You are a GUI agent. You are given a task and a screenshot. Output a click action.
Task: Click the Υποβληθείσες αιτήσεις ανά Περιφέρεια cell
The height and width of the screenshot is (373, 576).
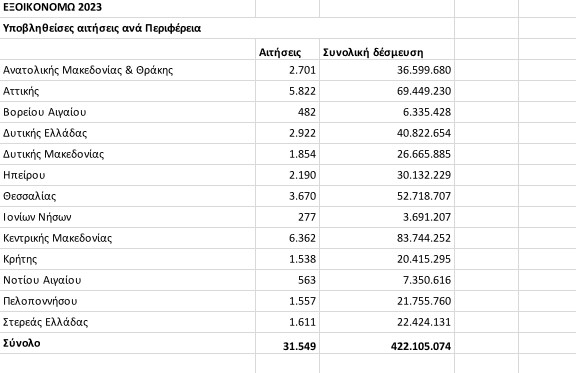point(227,28)
